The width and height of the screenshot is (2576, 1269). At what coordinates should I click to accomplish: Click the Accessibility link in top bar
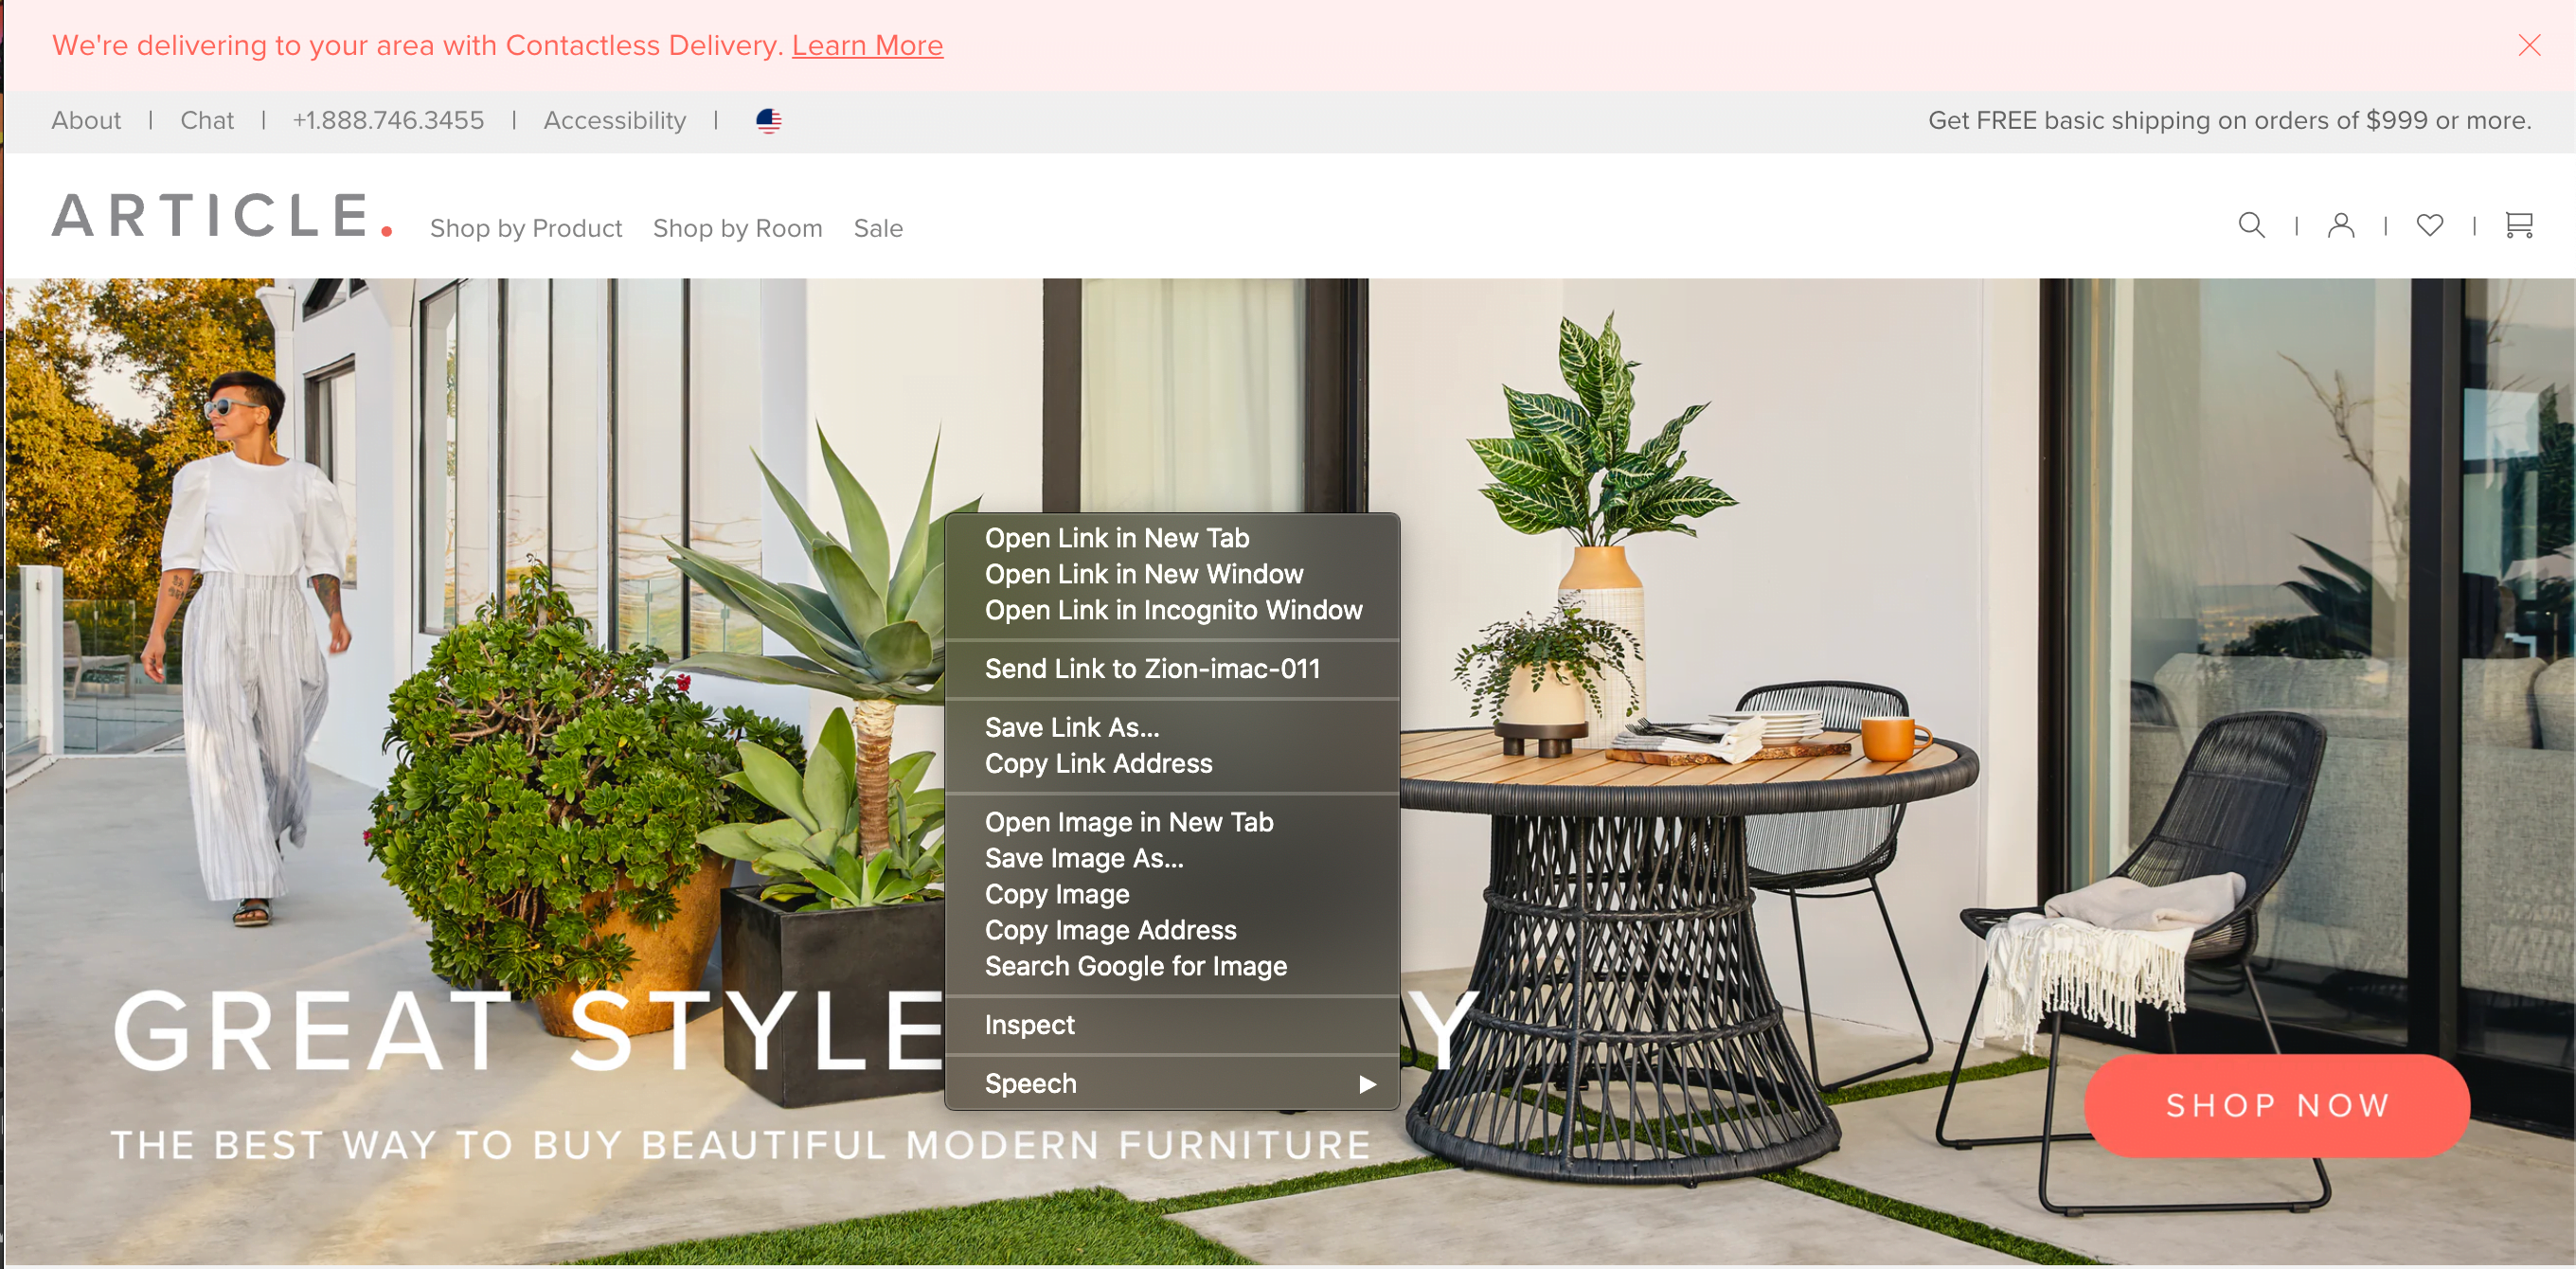617,118
